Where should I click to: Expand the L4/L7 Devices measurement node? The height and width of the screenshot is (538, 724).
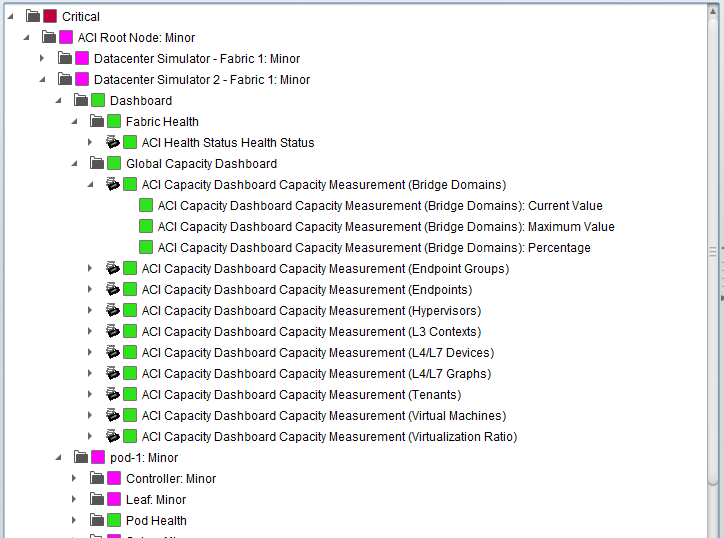coord(90,352)
